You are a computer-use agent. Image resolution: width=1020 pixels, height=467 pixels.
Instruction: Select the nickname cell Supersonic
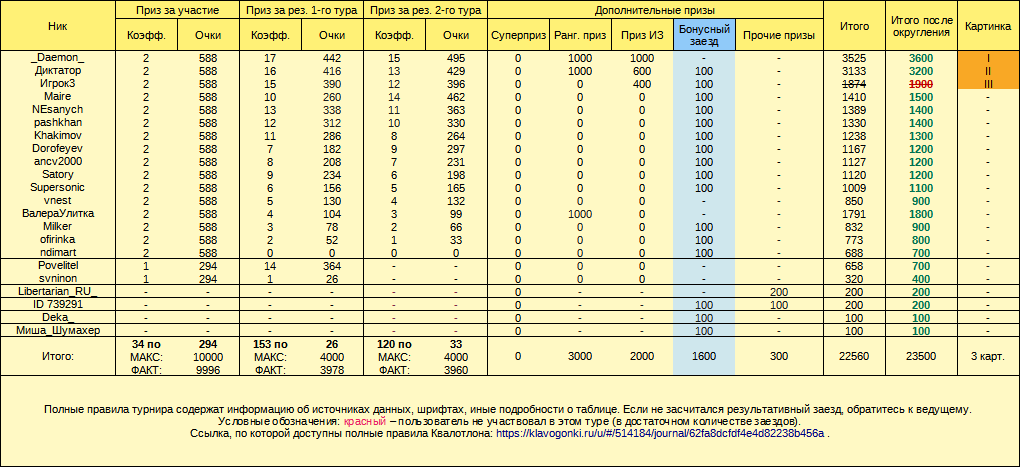[x=57, y=187]
